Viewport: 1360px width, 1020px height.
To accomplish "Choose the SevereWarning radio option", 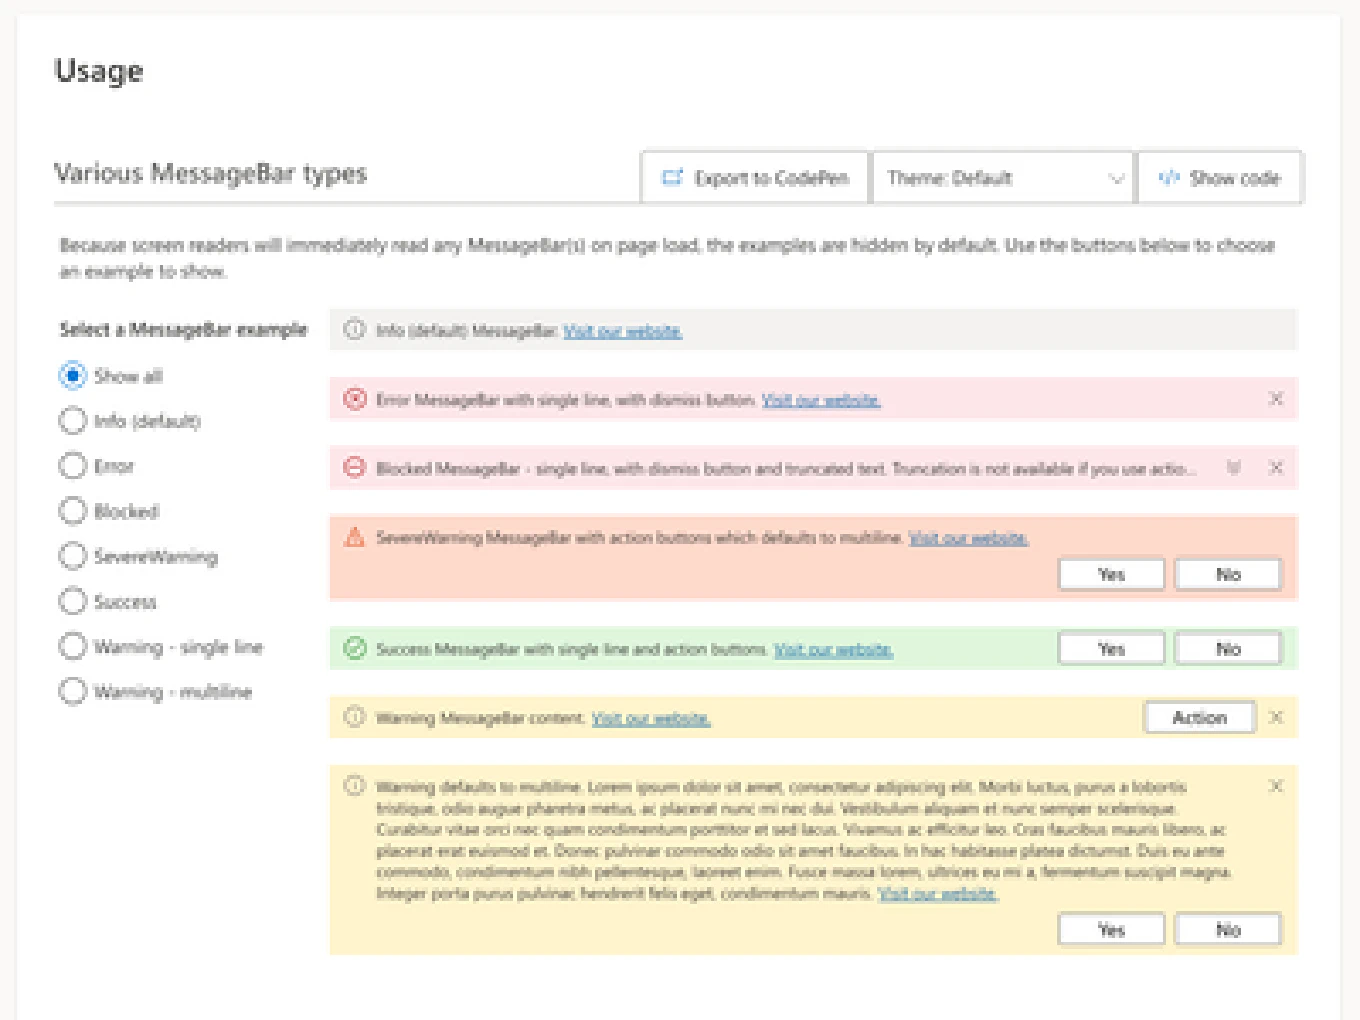I will [72, 556].
